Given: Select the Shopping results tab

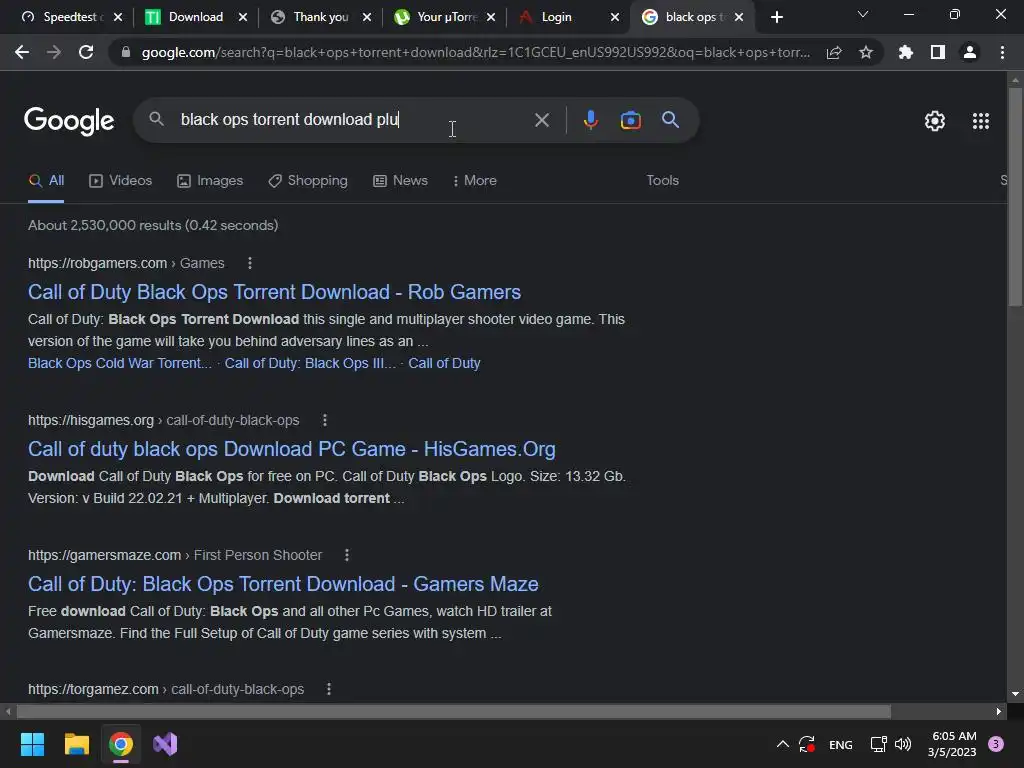Looking at the screenshot, I should click(308, 181).
